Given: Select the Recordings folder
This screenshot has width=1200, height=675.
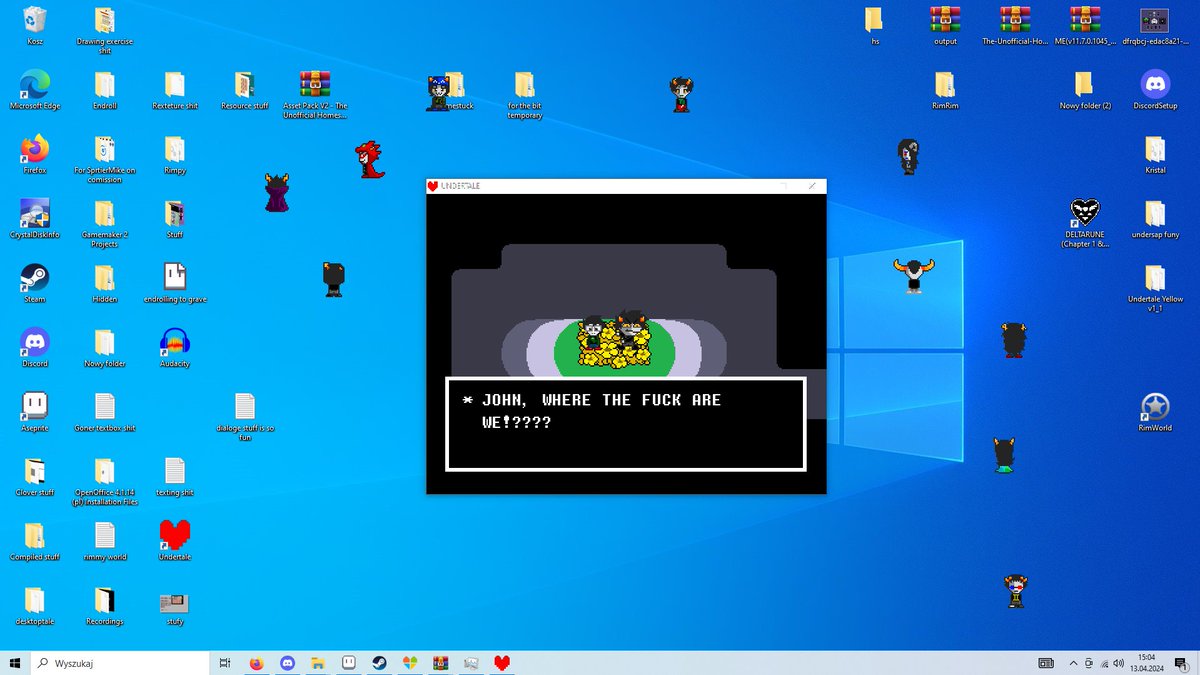Looking at the screenshot, I should click(104, 605).
